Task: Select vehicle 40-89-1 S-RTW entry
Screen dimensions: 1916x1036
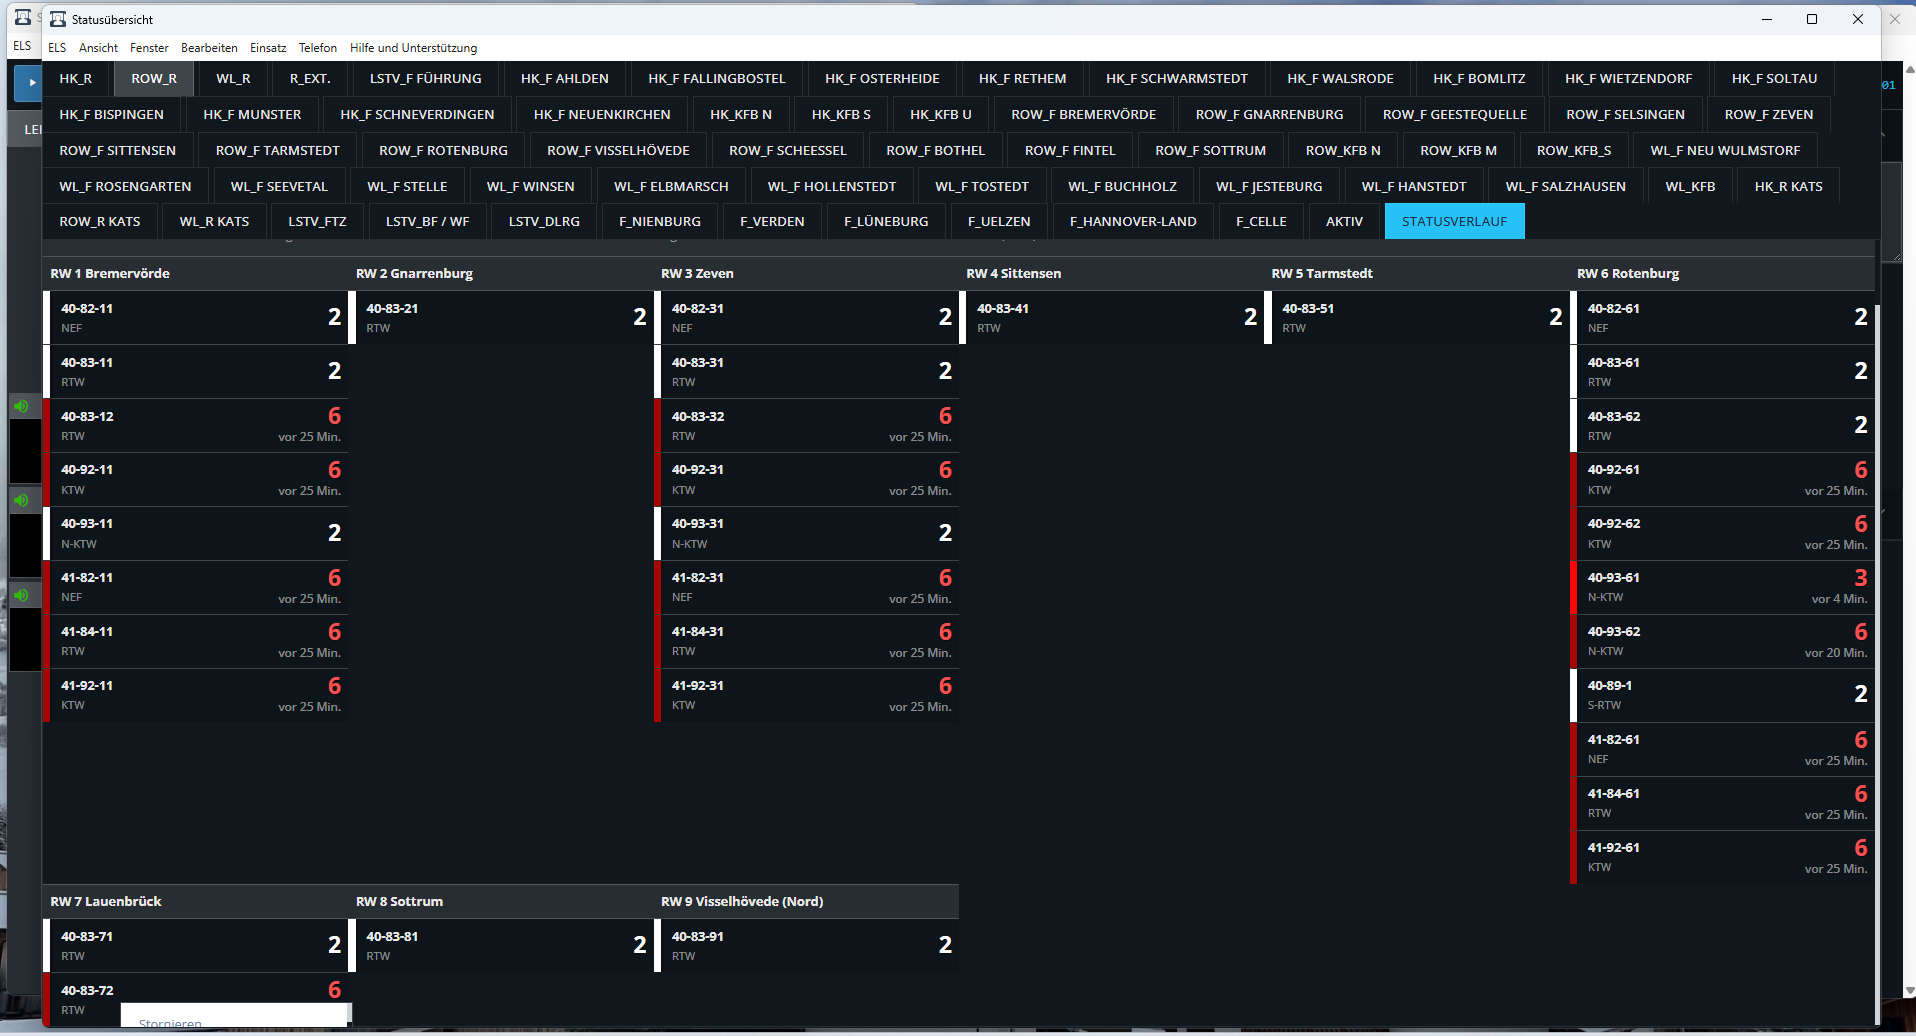Action: pyautogui.click(x=1720, y=695)
